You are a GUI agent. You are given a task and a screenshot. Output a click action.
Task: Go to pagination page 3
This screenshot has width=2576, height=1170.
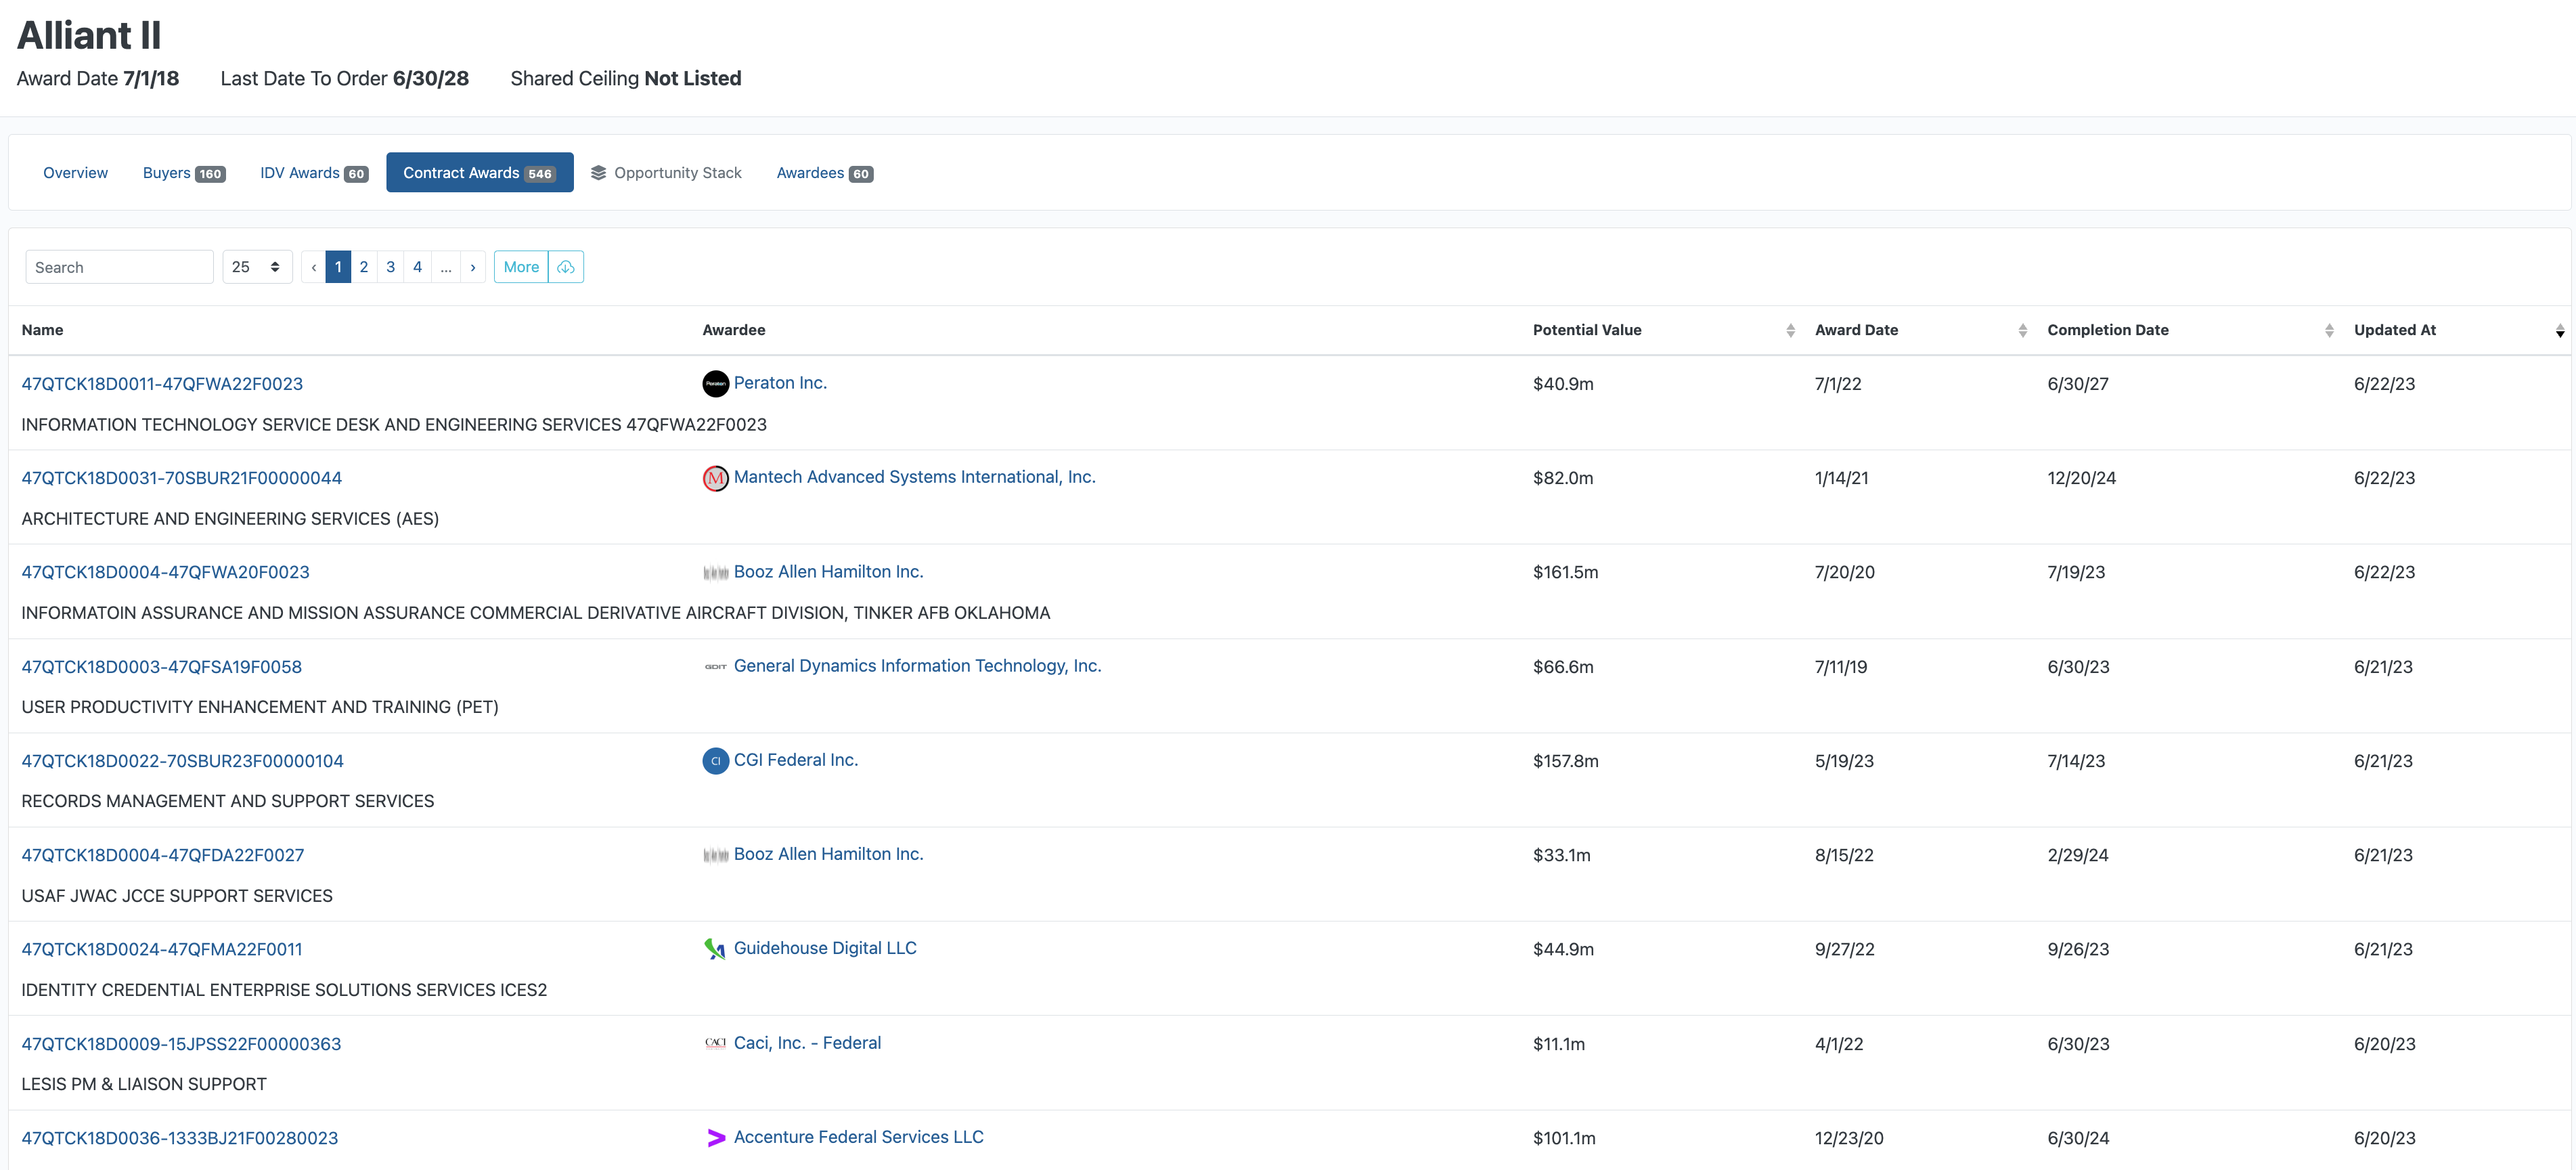(x=390, y=267)
